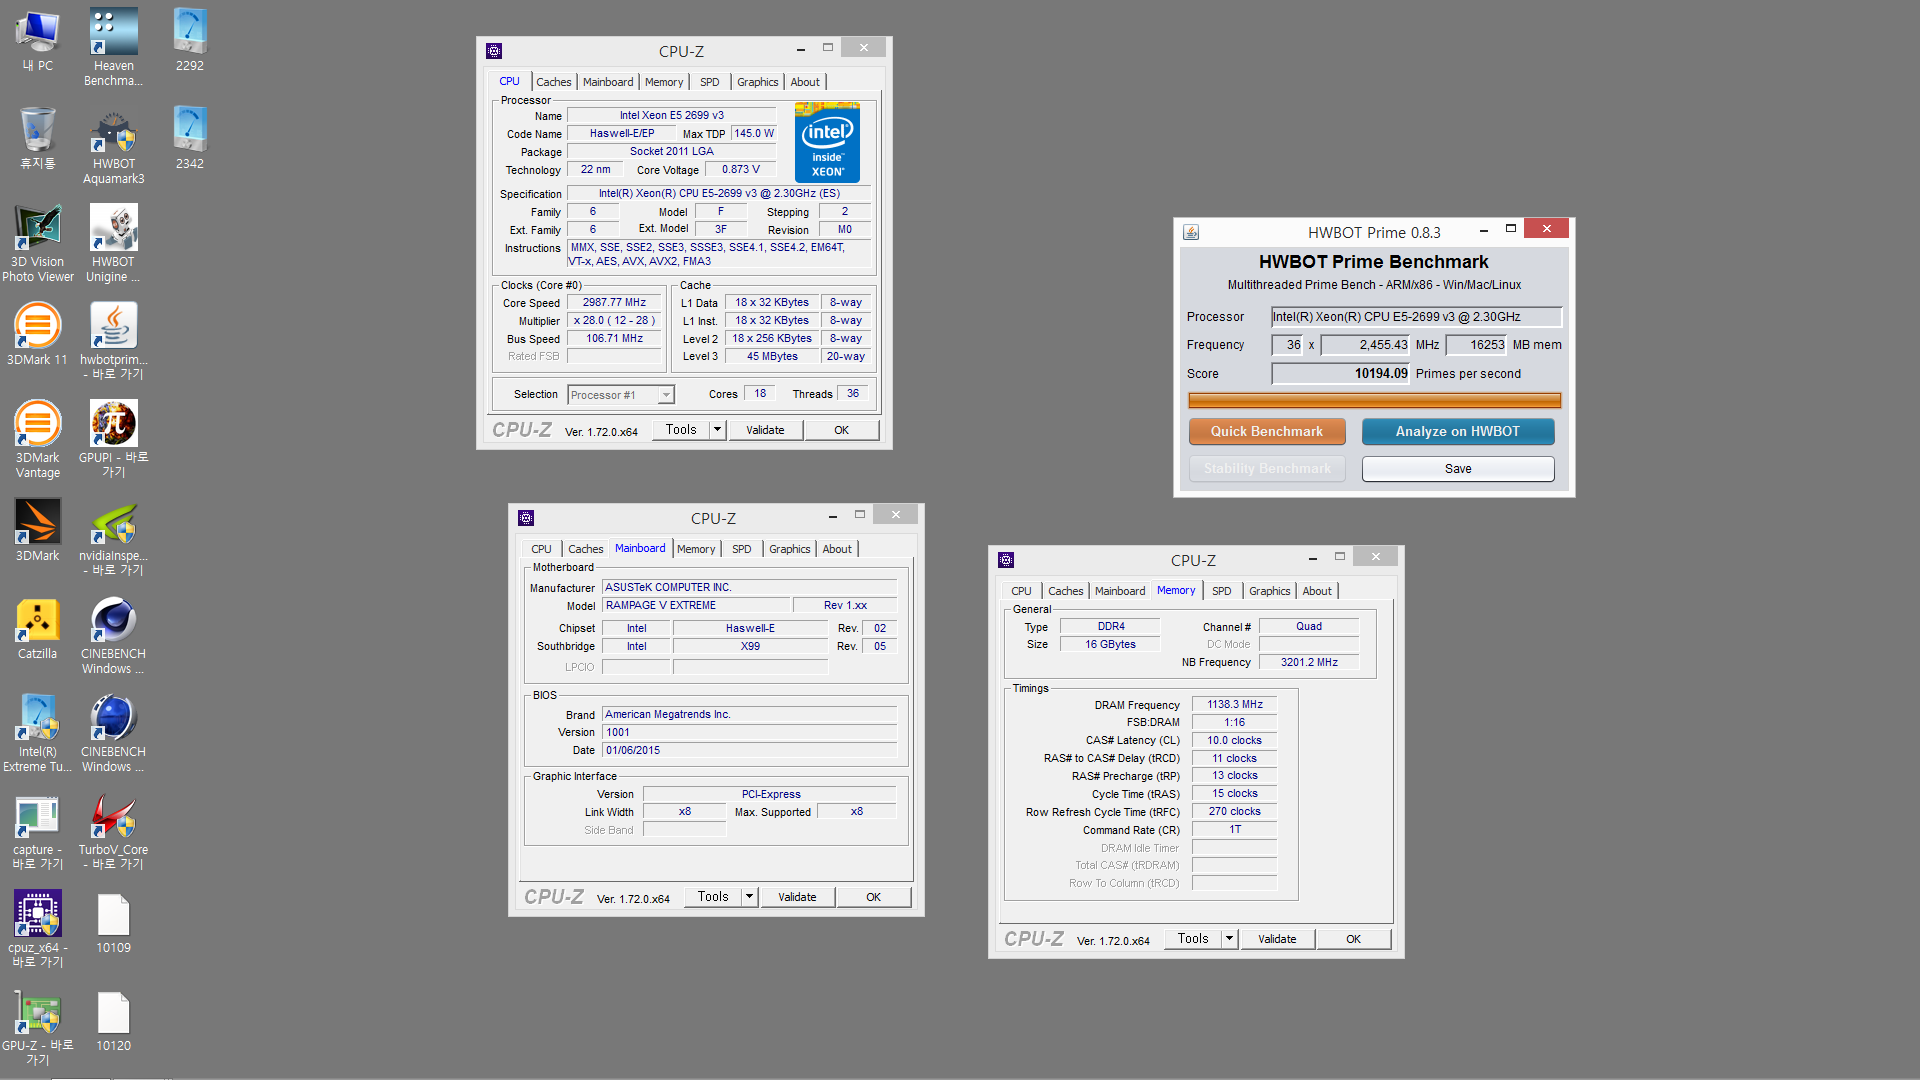The width and height of the screenshot is (1920, 1080).
Task: Click Quick Benchmark in HWBOT Prime
Action: pos(1267,432)
